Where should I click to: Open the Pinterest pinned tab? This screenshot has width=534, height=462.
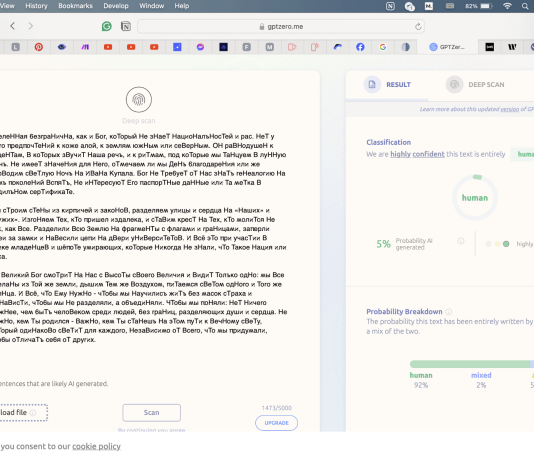tap(39, 47)
